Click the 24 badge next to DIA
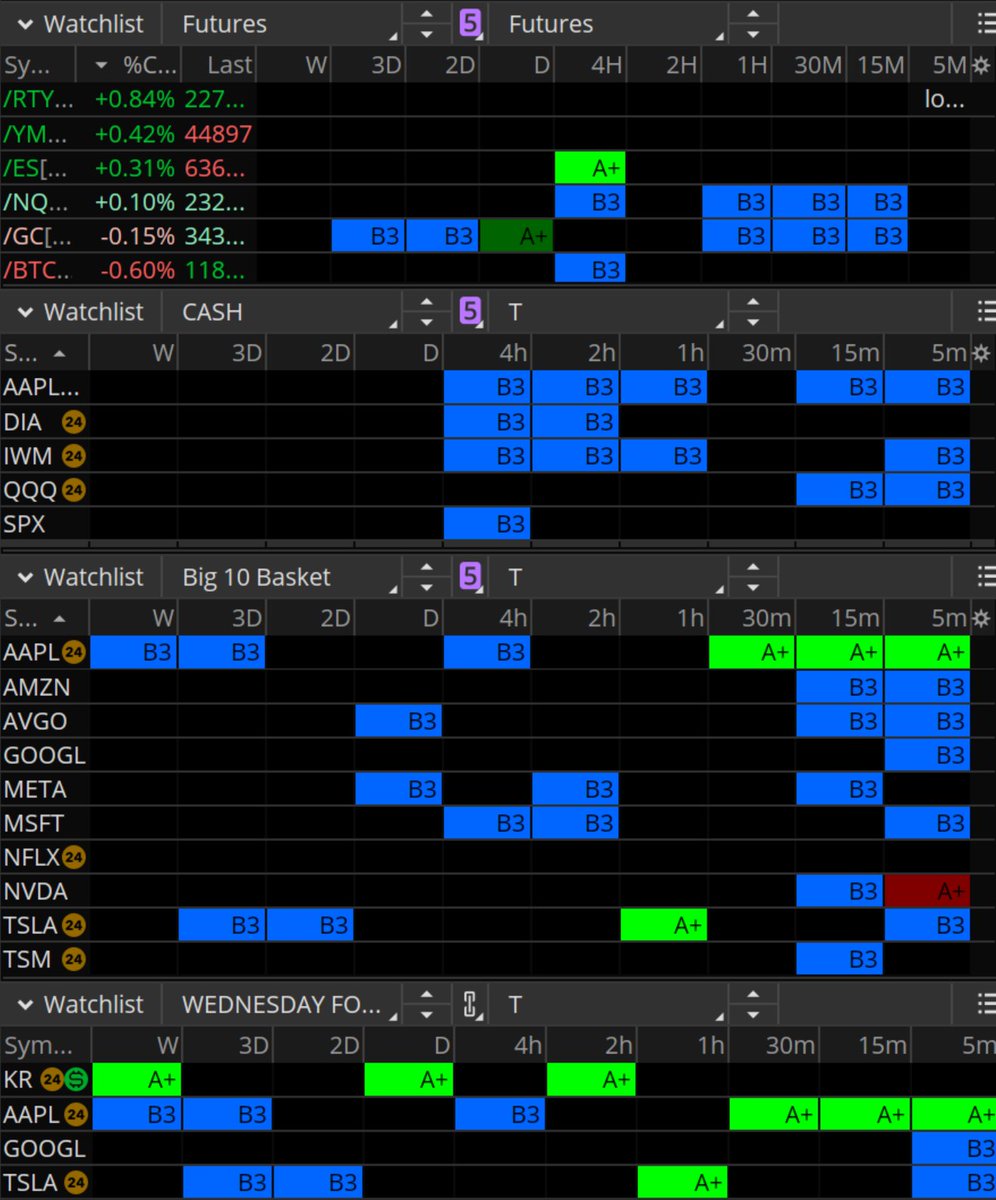The image size is (996, 1200). pyautogui.click(x=73, y=422)
